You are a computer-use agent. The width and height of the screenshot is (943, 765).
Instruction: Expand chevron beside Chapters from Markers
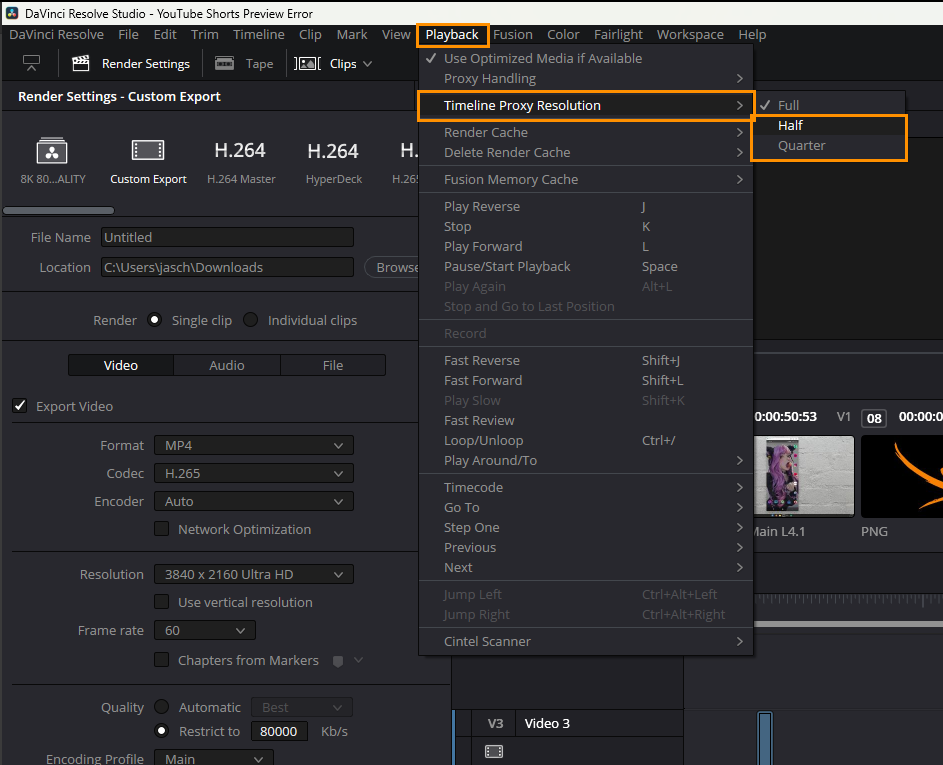tap(358, 660)
